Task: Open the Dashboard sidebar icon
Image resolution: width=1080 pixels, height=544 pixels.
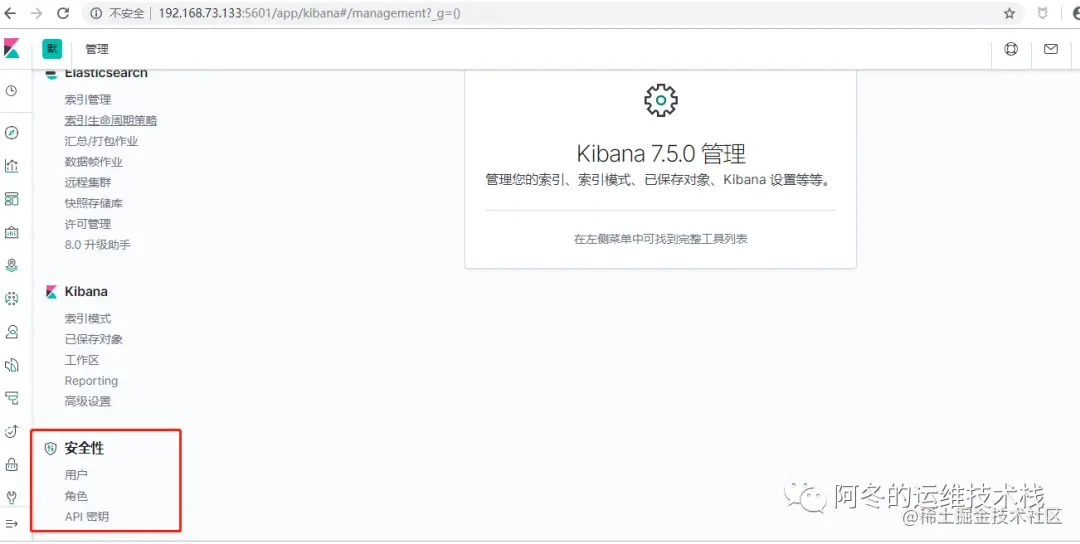Action: click(11, 199)
